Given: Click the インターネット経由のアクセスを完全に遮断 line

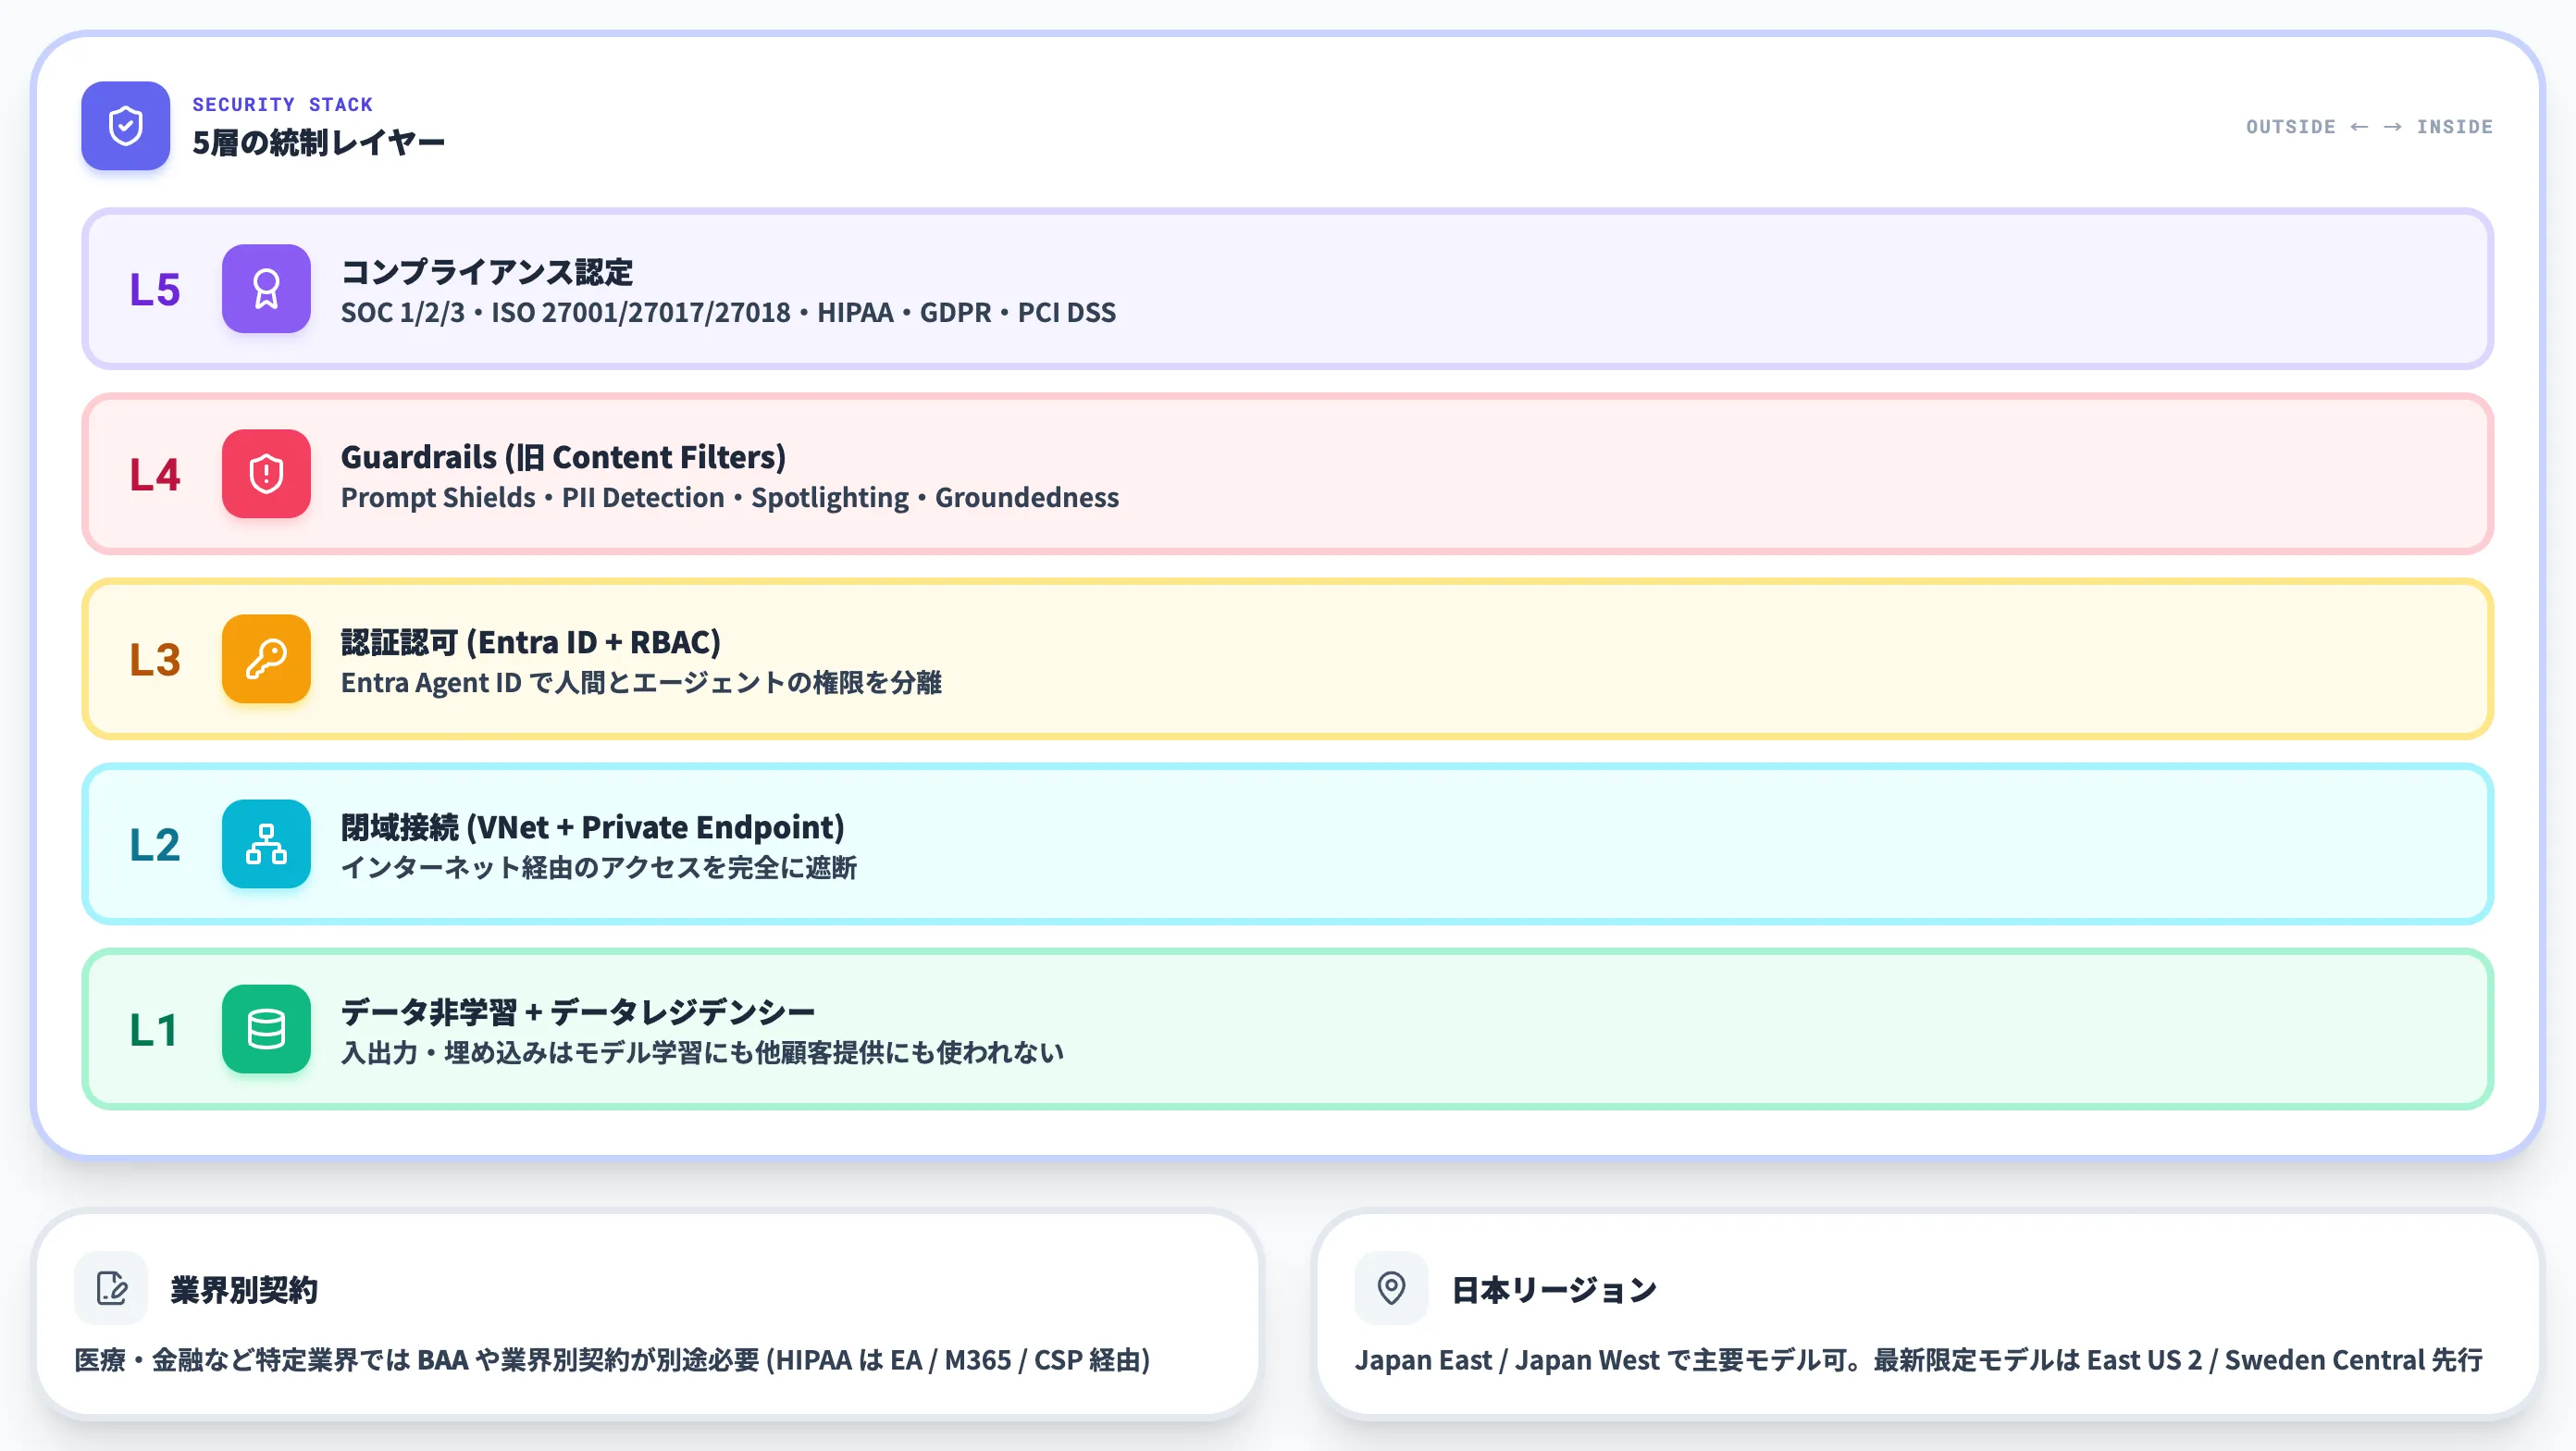Looking at the screenshot, I should (599, 867).
